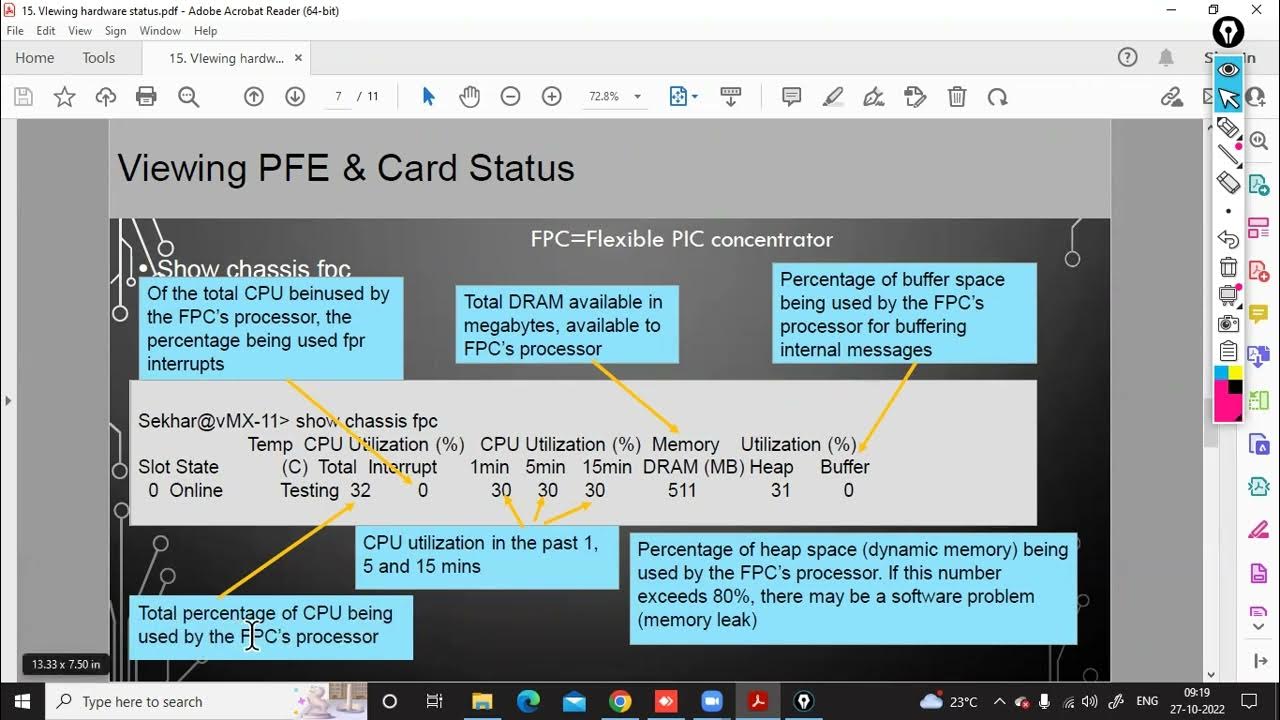This screenshot has height=720, width=1280.
Task: Pick the yellow color swatch
Action: [x=1235, y=373]
